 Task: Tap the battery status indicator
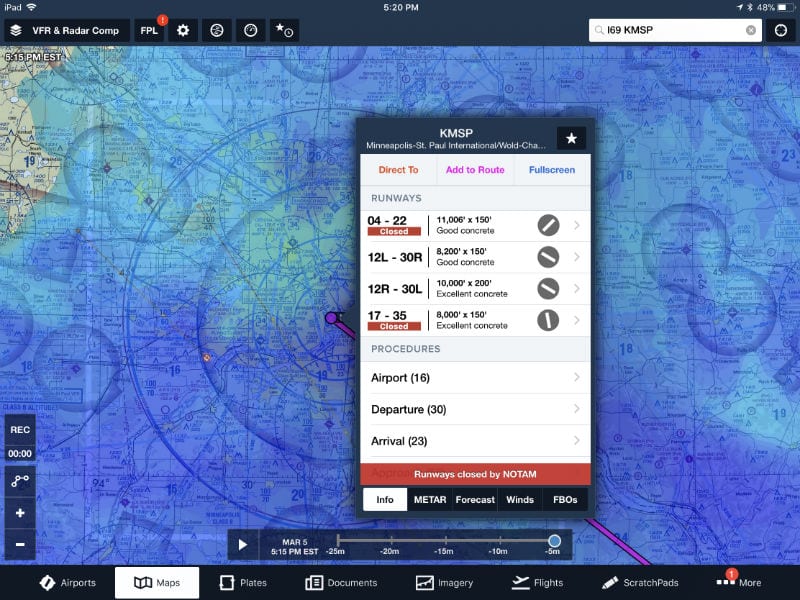[x=786, y=7]
